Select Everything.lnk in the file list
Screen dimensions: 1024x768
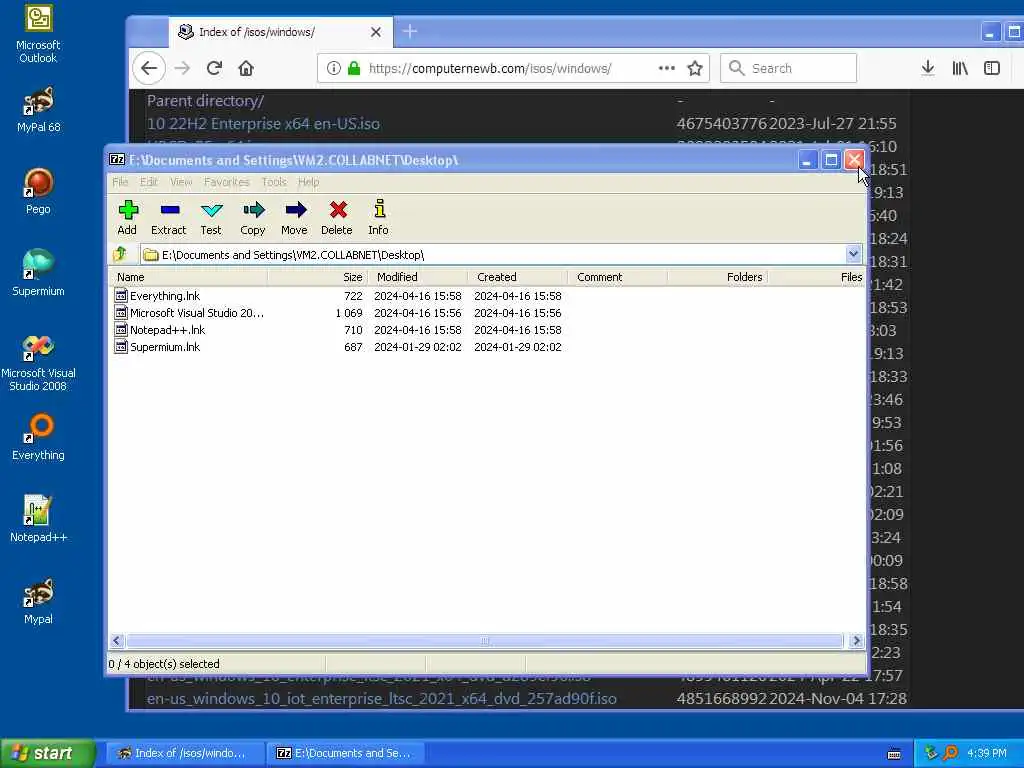pos(165,296)
